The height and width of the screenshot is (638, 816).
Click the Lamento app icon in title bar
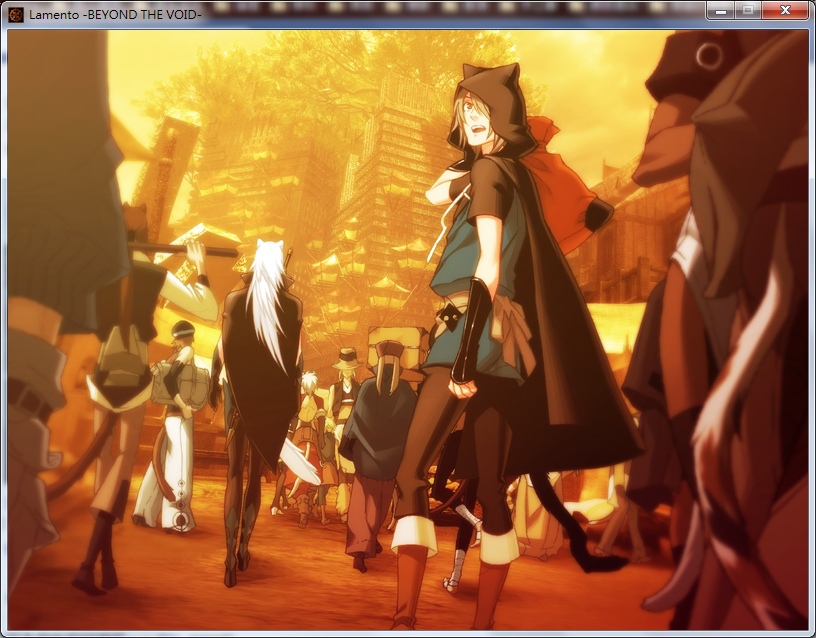16,15
